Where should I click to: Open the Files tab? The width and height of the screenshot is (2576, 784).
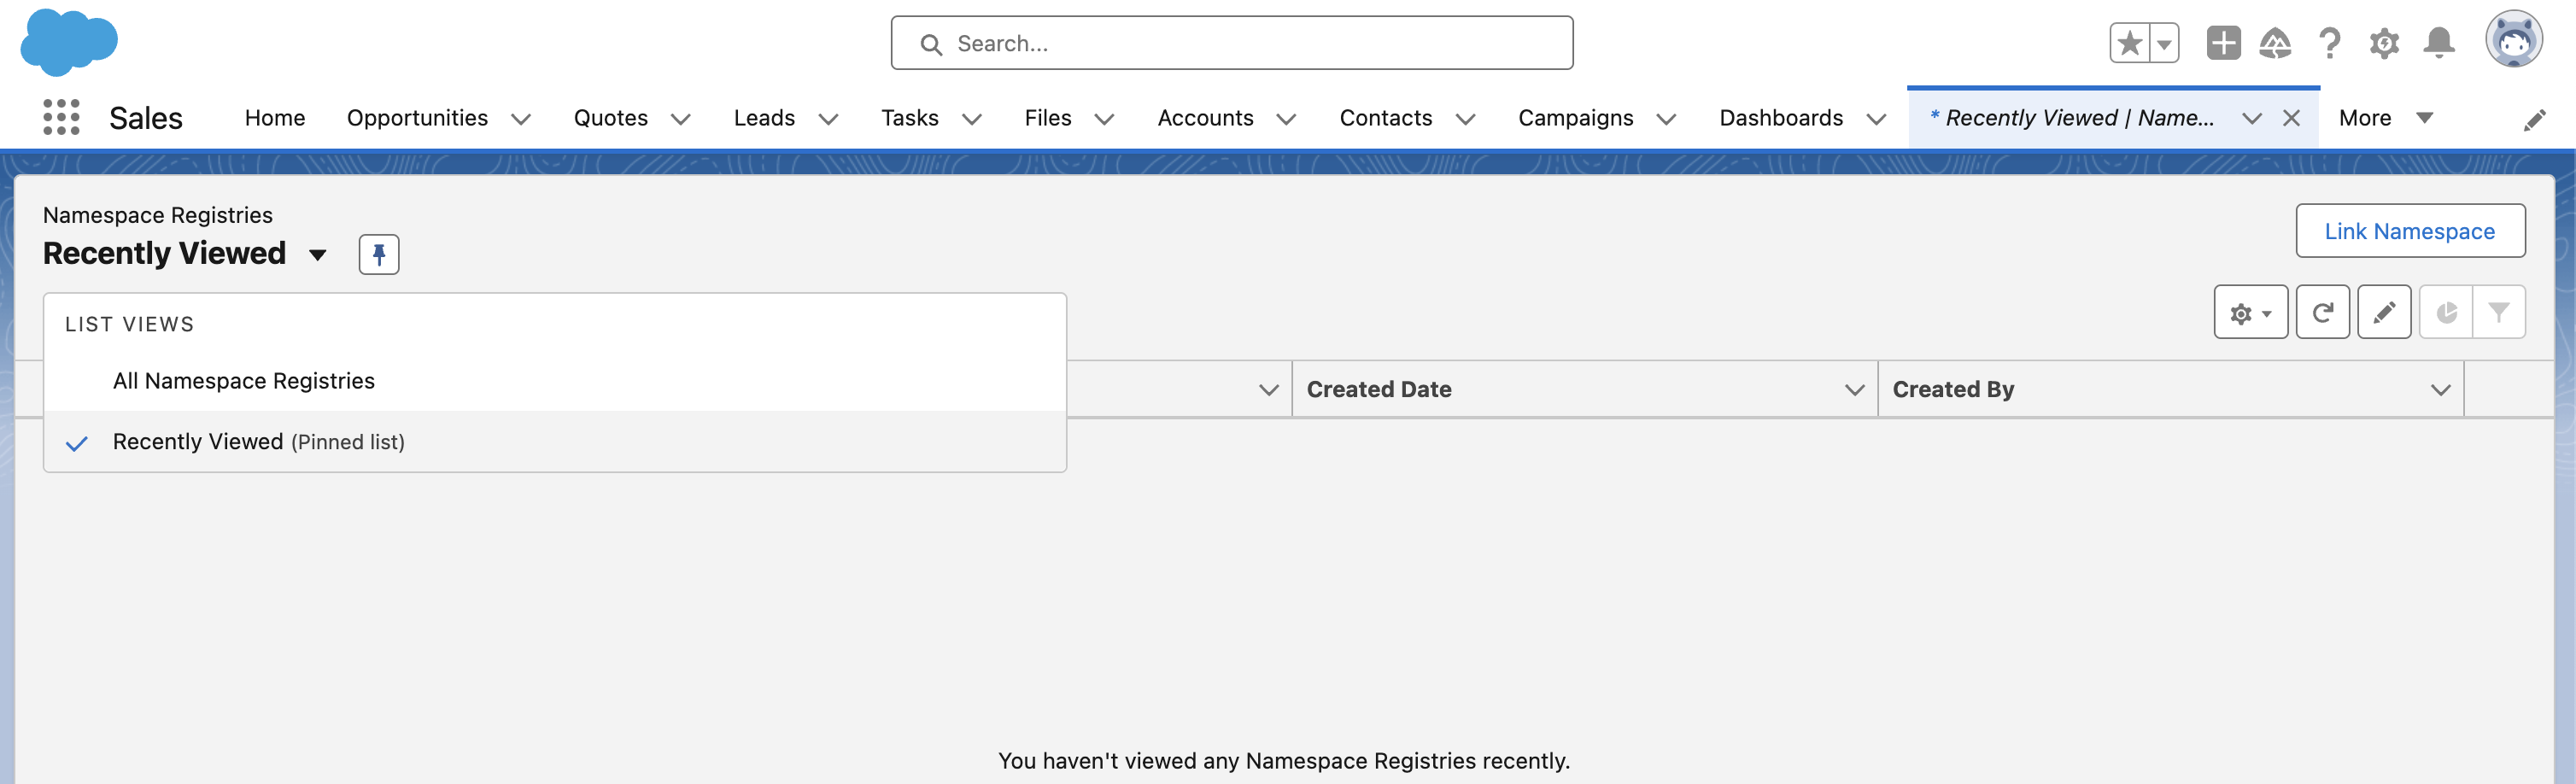click(1048, 118)
